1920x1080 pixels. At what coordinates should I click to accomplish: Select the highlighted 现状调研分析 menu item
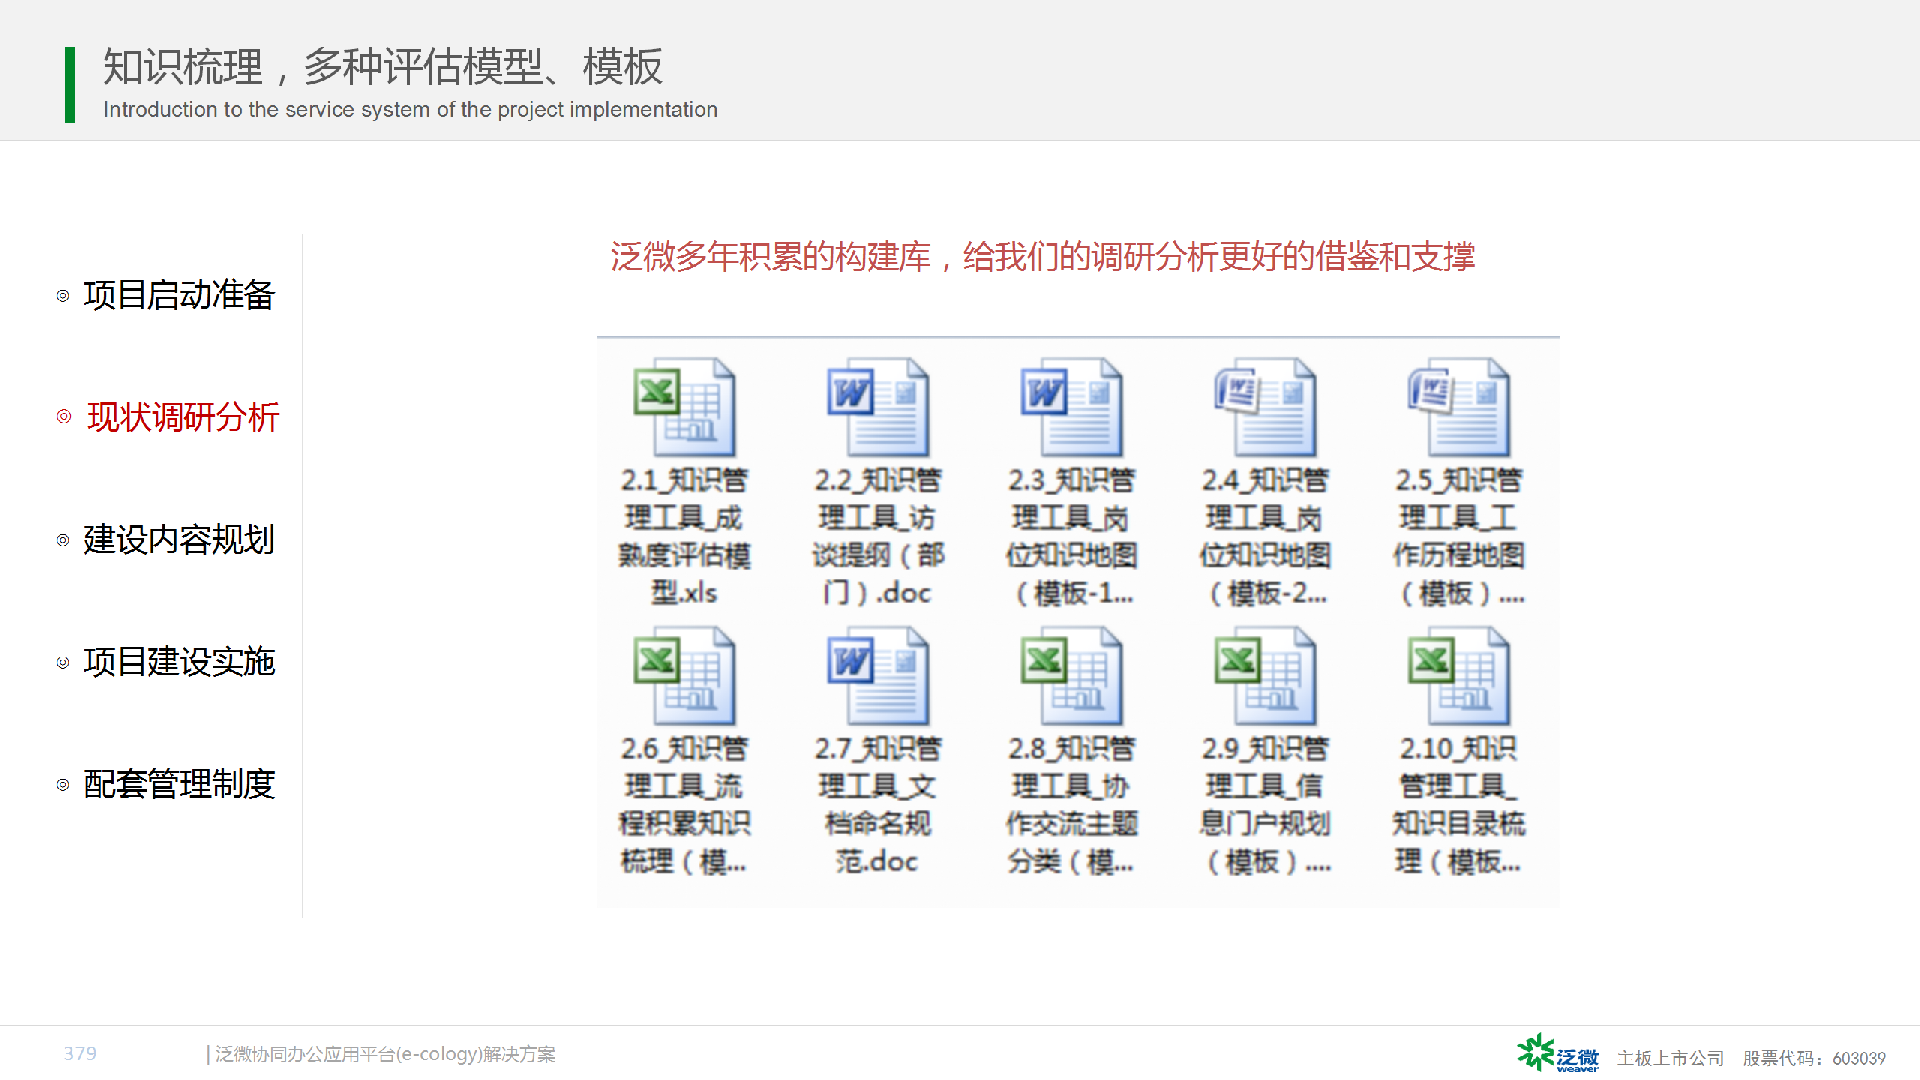pyautogui.click(x=182, y=417)
